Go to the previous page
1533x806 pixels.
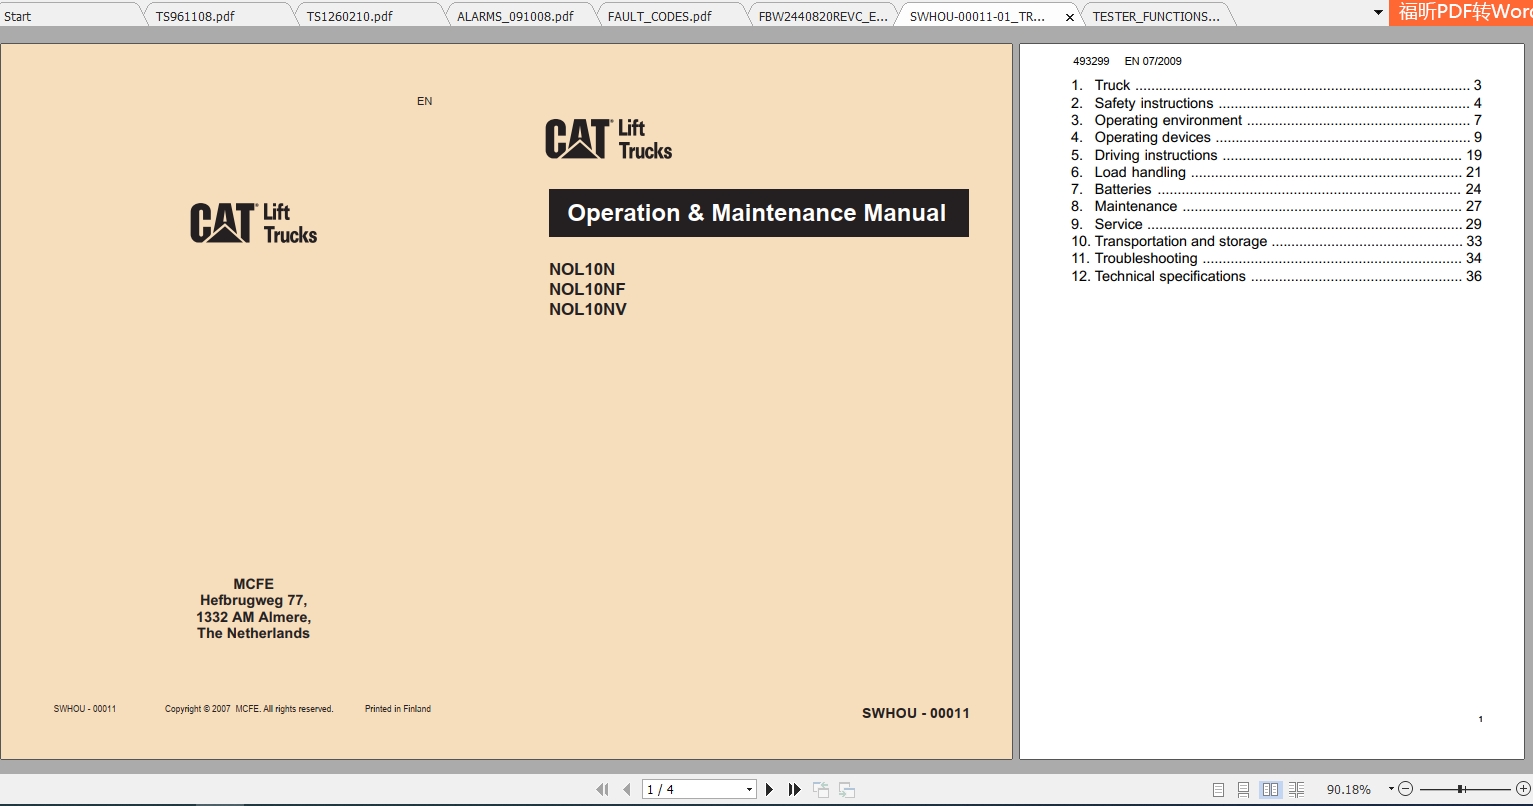(627, 789)
